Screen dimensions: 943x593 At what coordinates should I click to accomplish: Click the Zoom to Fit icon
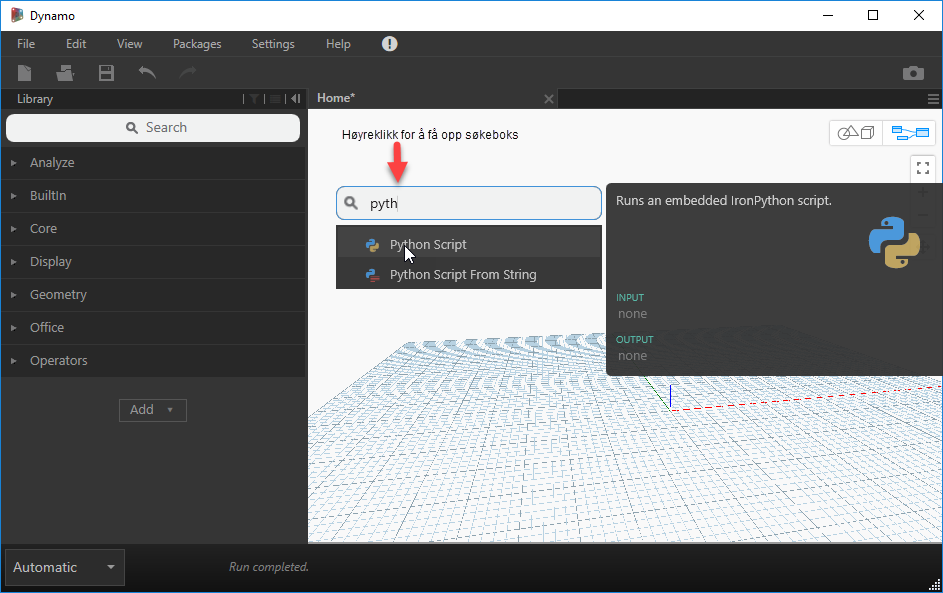tap(923, 167)
